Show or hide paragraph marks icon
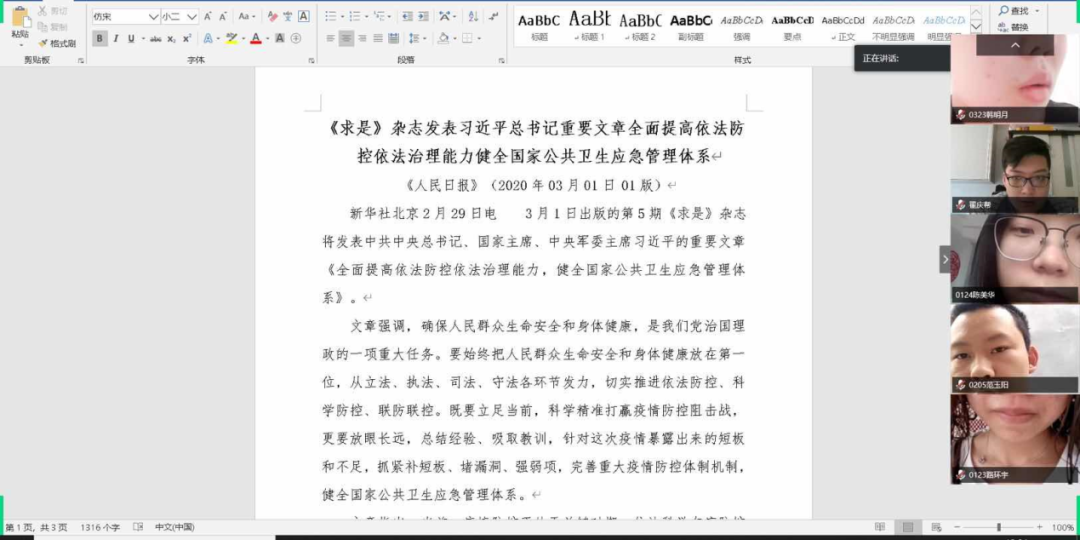Image resolution: width=1080 pixels, height=540 pixels. pos(493,17)
